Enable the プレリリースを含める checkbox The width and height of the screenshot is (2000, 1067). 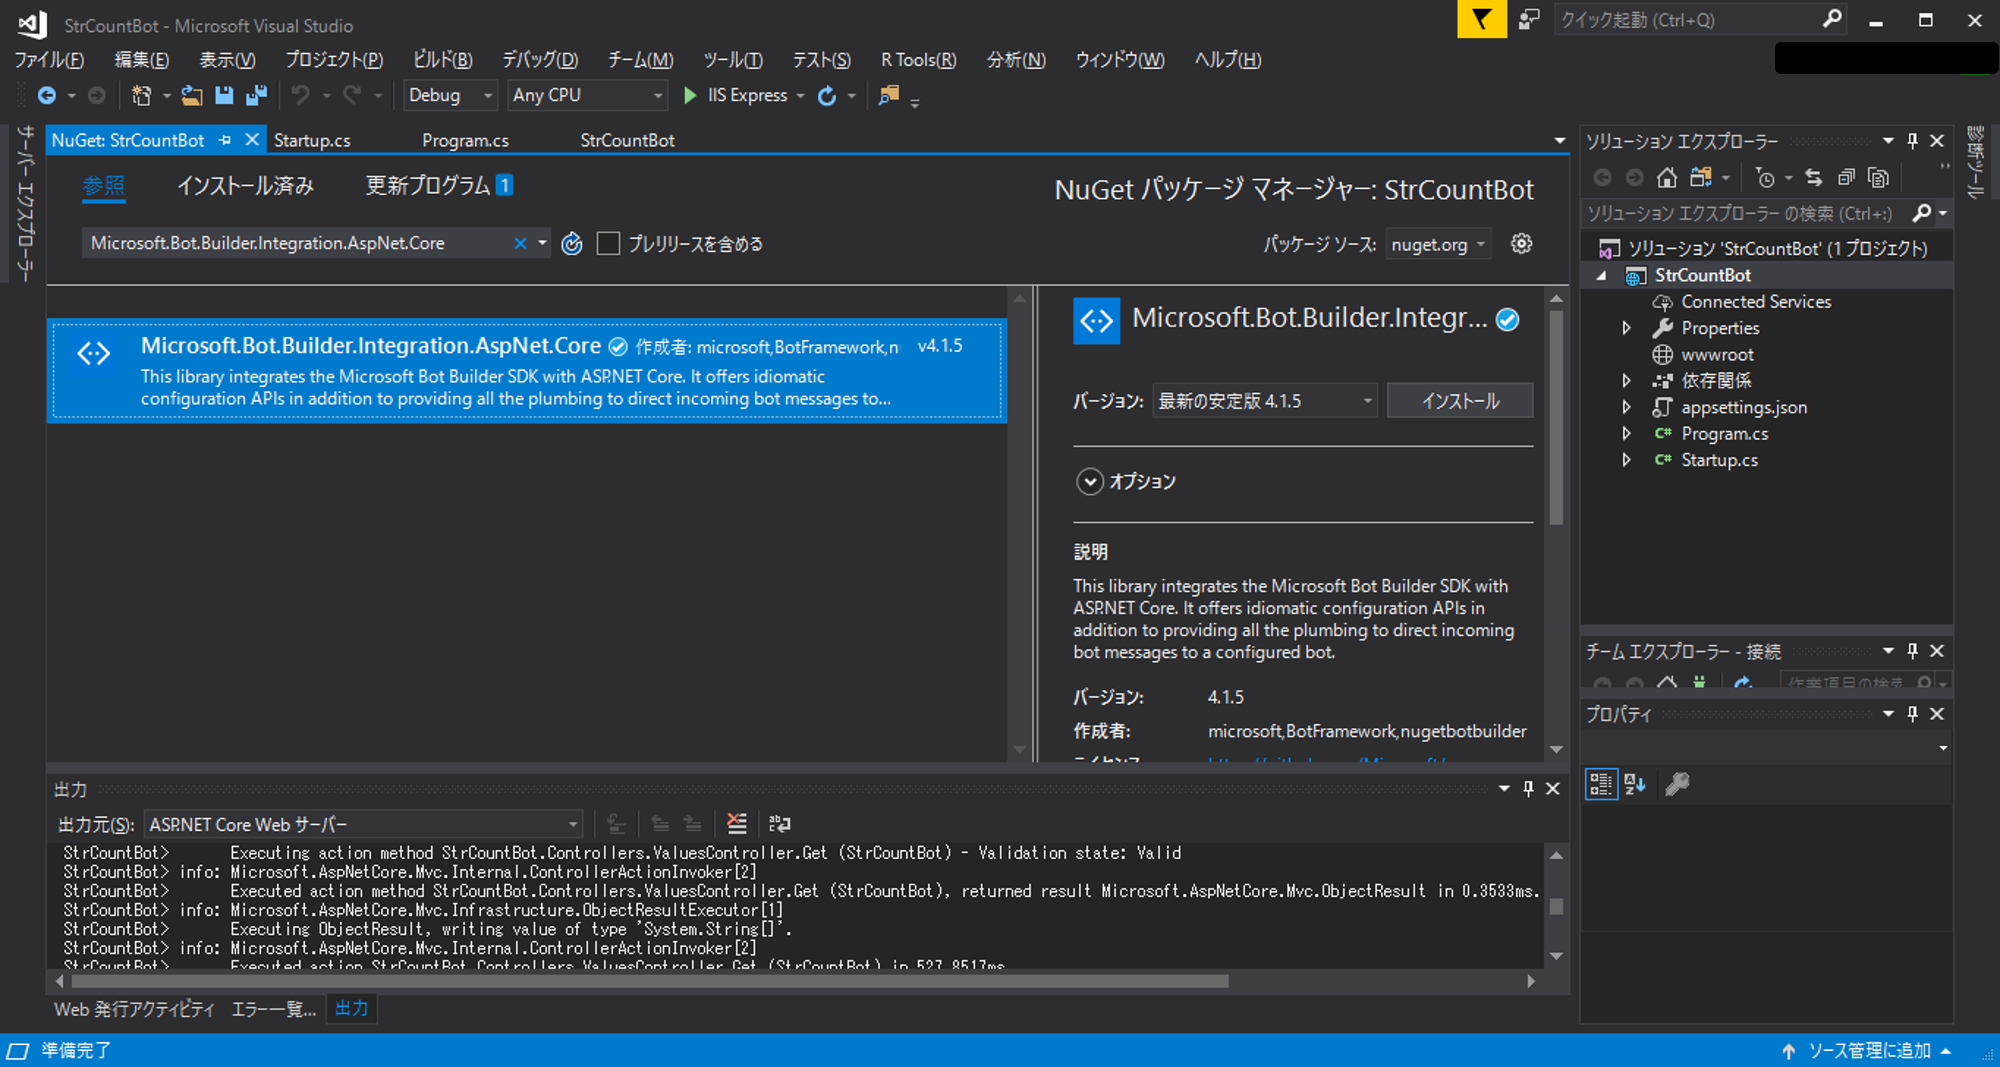tap(608, 243)
